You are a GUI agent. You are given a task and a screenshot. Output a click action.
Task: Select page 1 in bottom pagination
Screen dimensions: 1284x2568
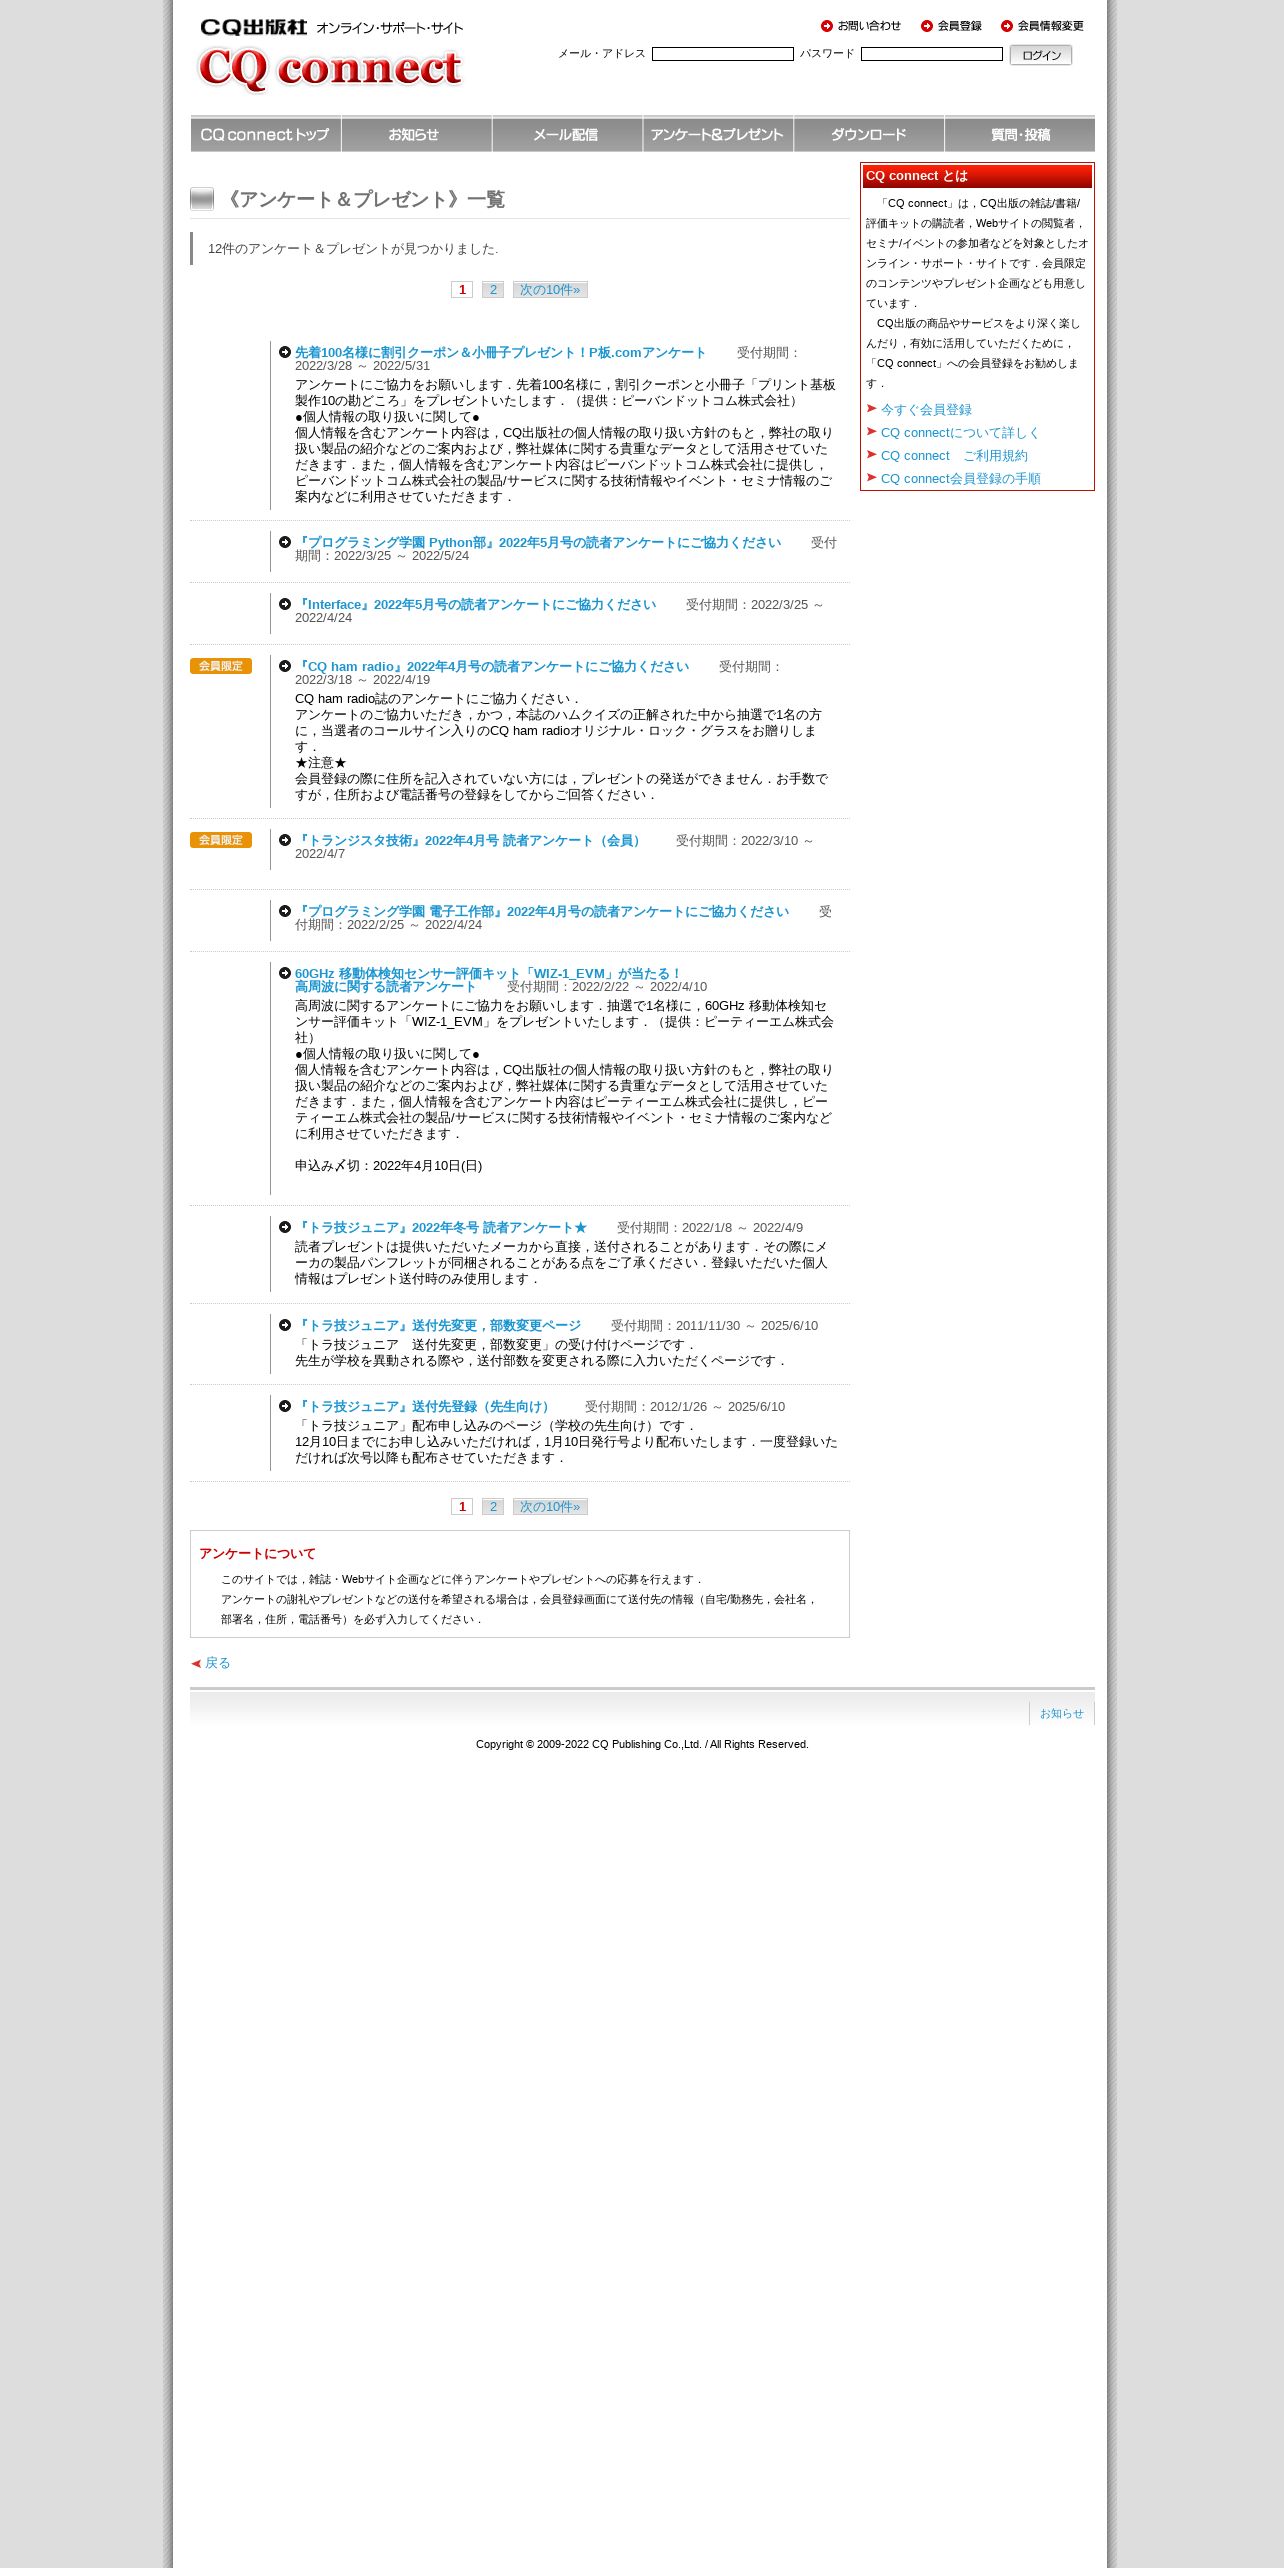[462, 1507]
